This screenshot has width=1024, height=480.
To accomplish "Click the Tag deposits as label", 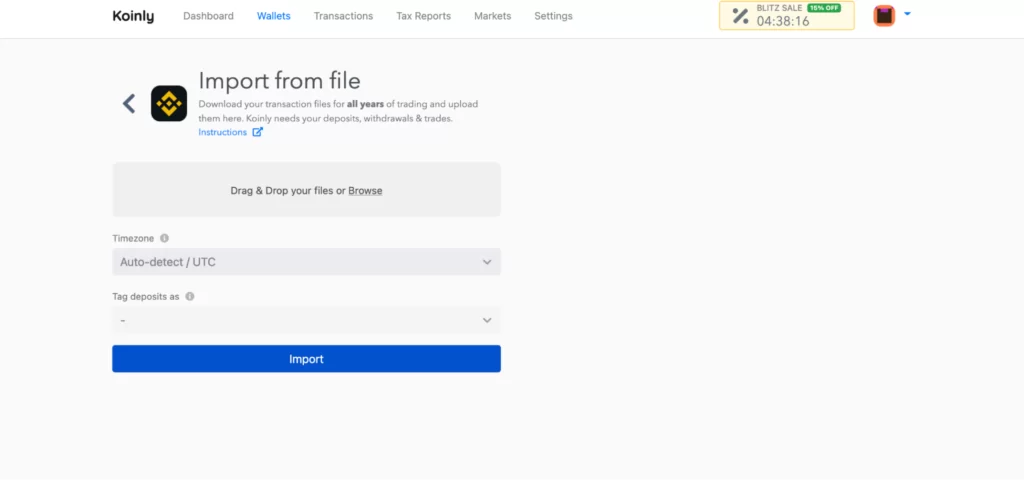I will (146, 296).
